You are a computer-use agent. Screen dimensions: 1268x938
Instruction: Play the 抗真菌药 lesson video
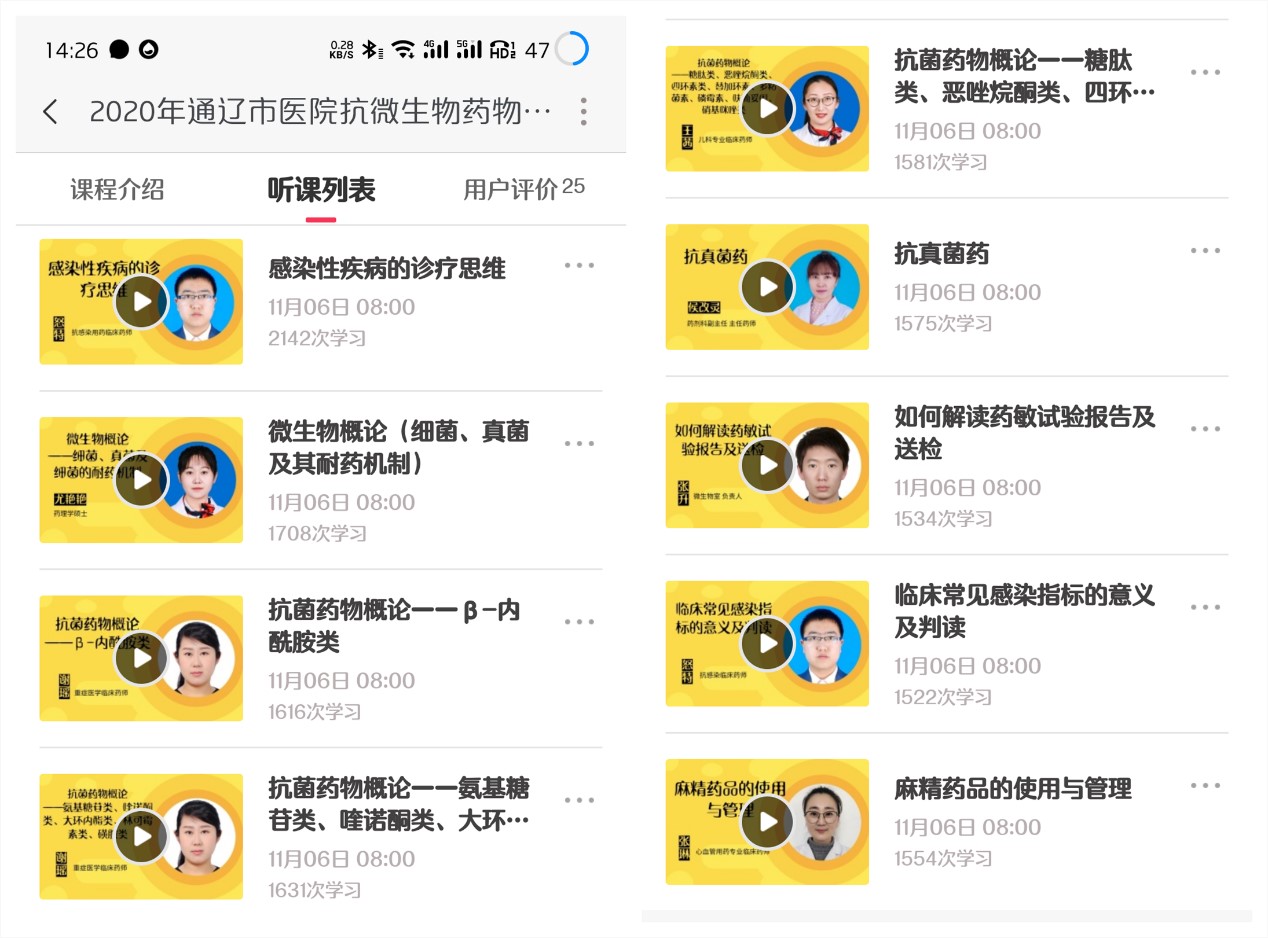[x=767, y=287]
